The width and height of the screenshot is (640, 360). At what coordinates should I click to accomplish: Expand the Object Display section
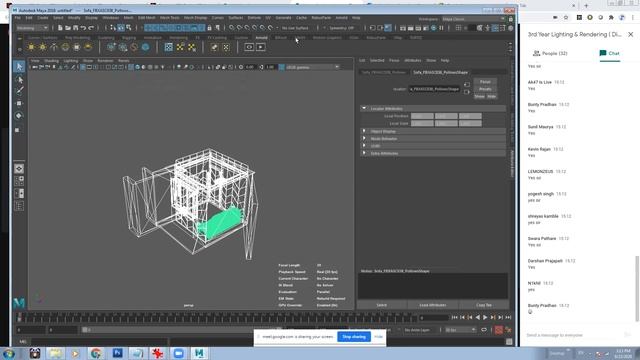364,131
